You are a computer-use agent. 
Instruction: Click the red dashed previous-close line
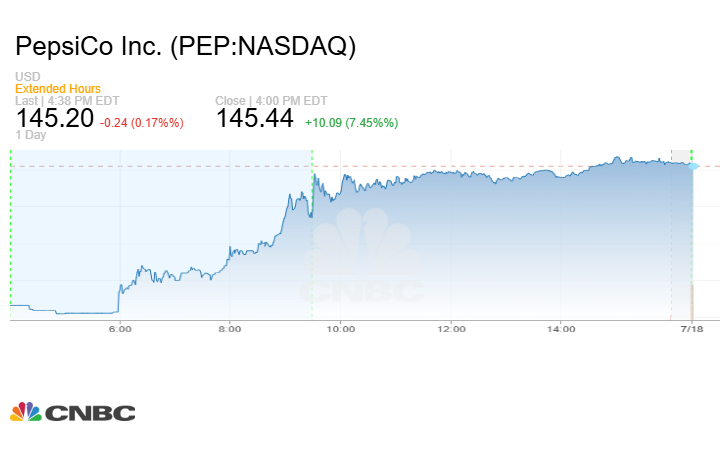500,166
